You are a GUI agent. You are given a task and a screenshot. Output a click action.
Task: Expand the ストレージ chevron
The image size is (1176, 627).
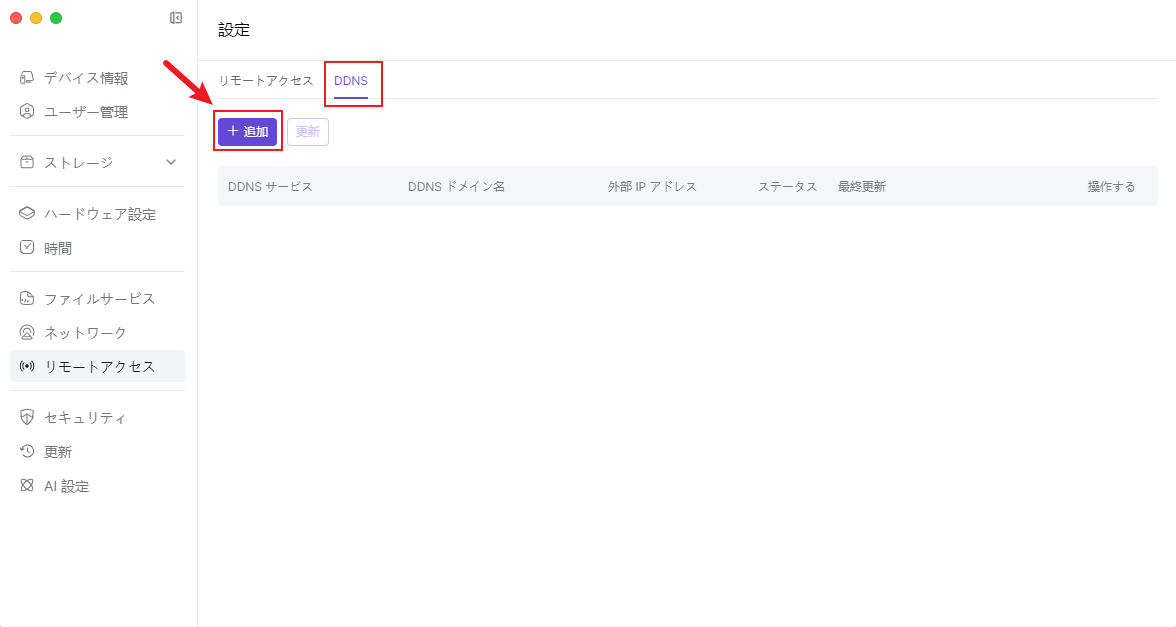pyautogui.click(x=171, y=162)
